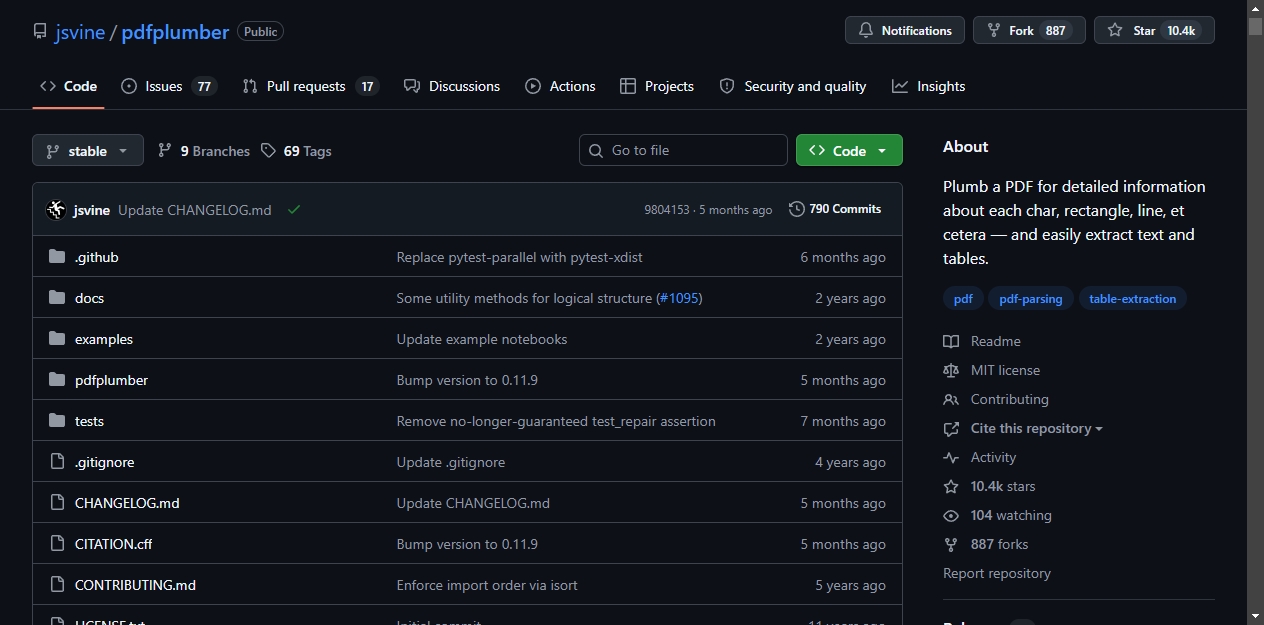The height and width of the screenshot is (625, 1264).
Task: Open the CITATION.cff file
Action: 114,544
